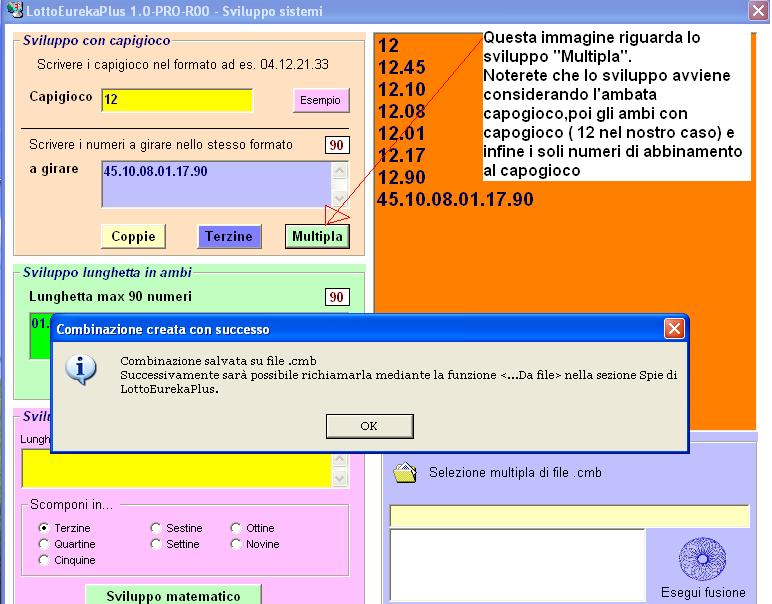The image size is (772, 604).
Task: Click the a girare numbers text area
Action: tap(217, 184)
